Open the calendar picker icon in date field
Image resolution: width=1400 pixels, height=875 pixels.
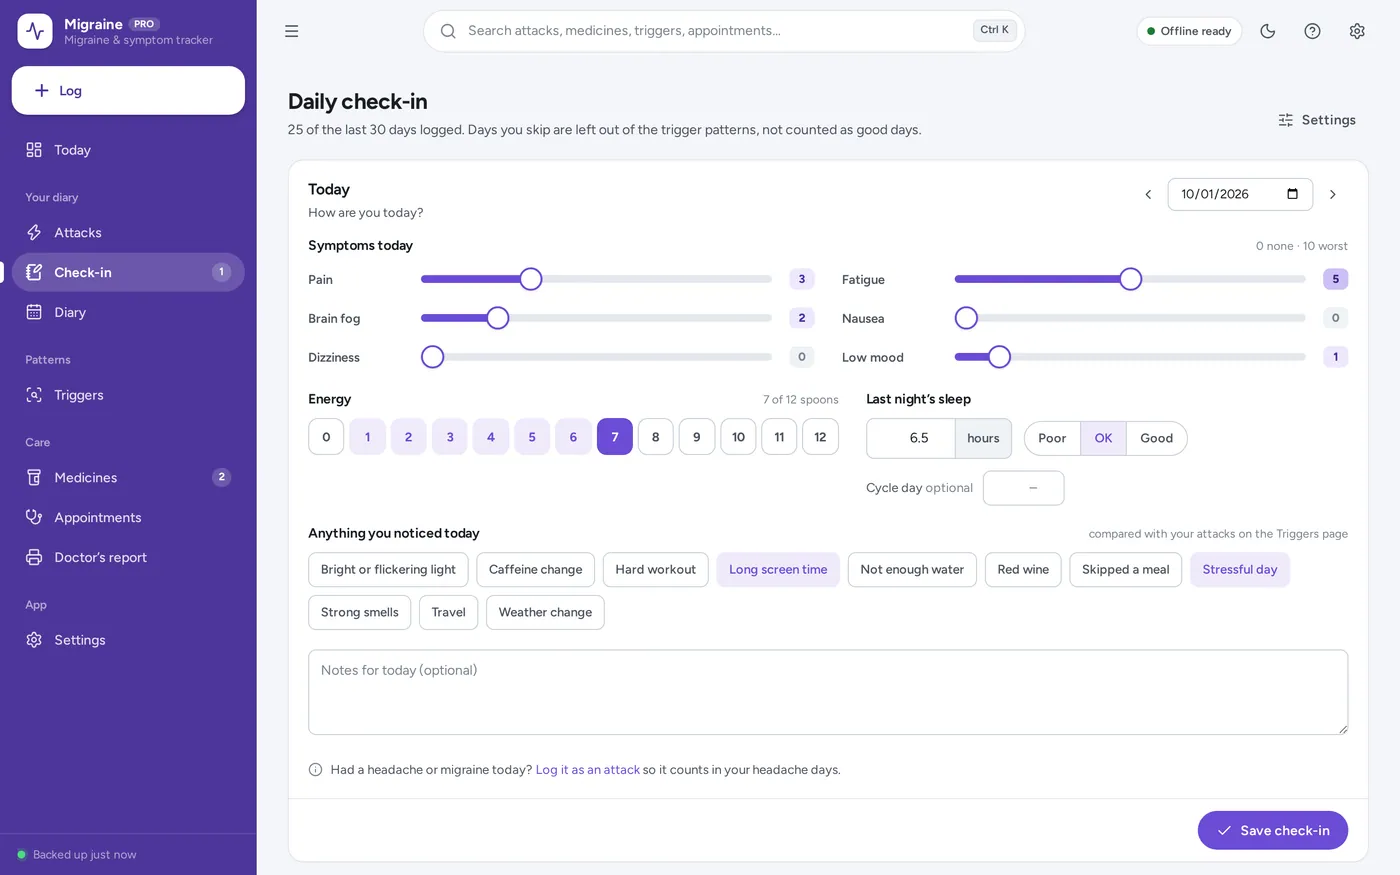[1292, 194]
